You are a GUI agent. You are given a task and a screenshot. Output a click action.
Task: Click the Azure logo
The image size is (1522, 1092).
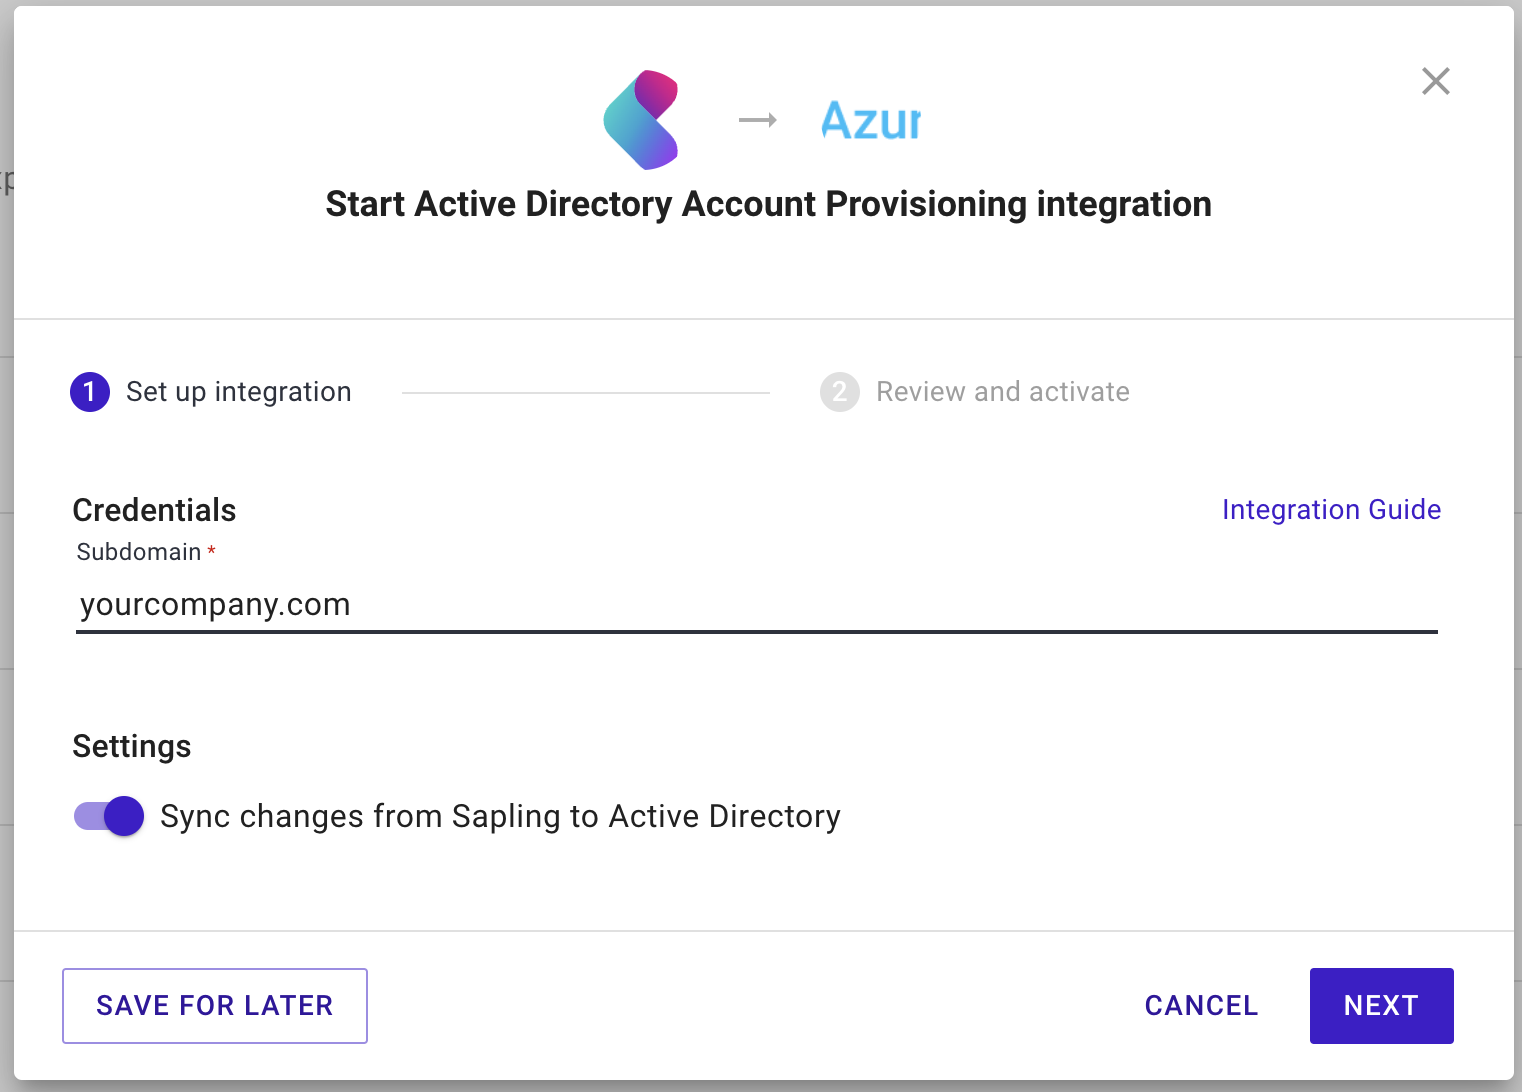[x=869, y=121]
